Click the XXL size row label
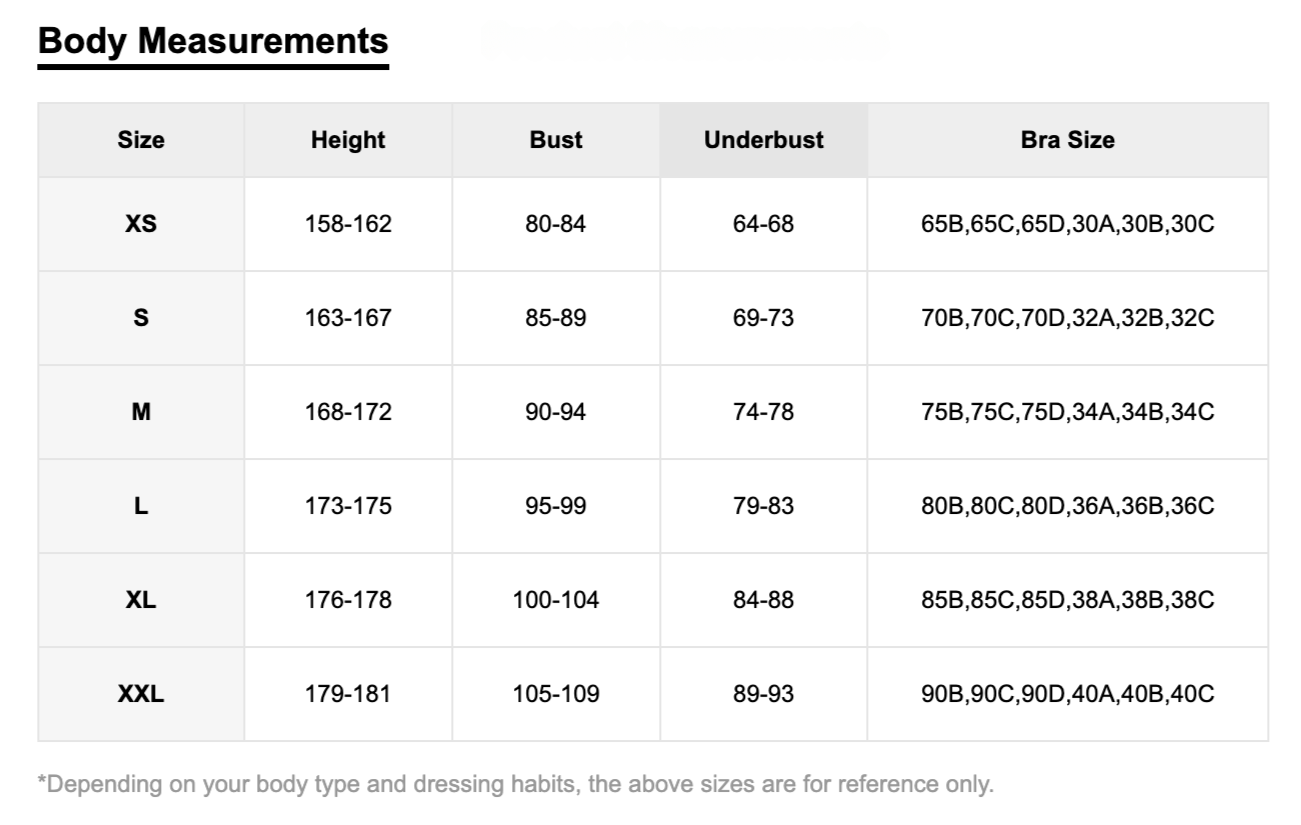Image resolution: width=1301 pixels, height=825 pixels. [x=141, y=694]
